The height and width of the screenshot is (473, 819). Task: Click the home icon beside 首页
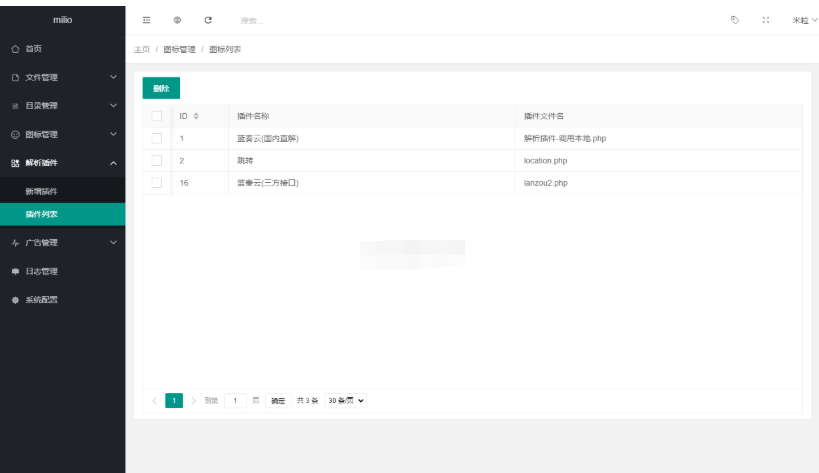[x=15, y=49]
